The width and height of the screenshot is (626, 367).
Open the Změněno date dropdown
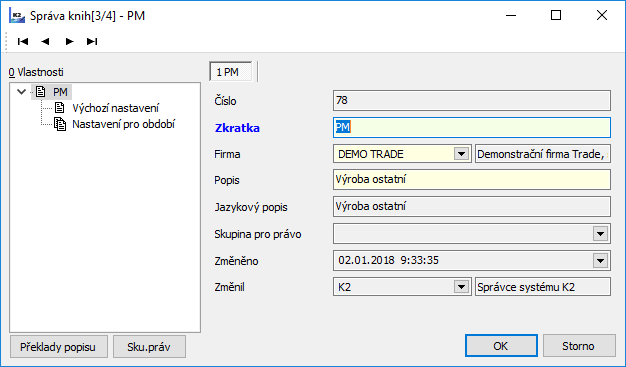click(600, 261)
